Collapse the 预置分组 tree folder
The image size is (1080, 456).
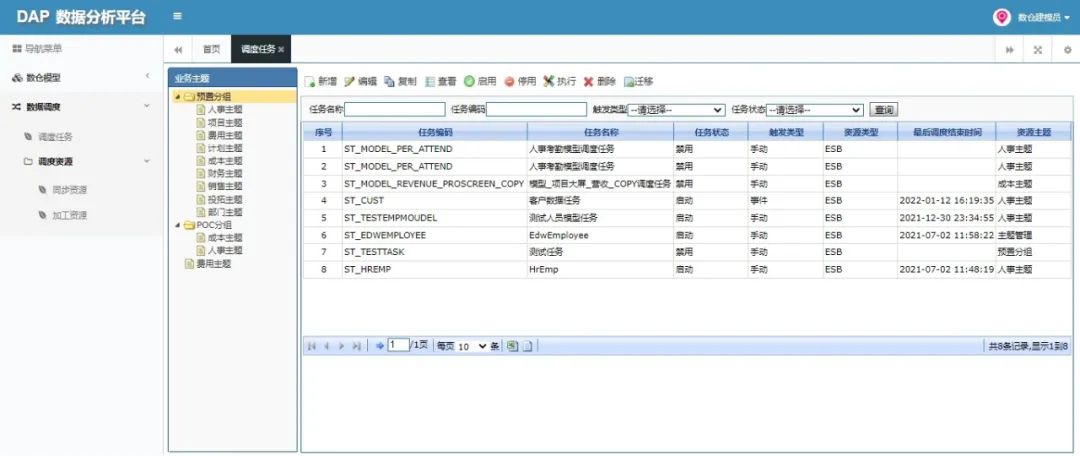[x=177, y=96]
